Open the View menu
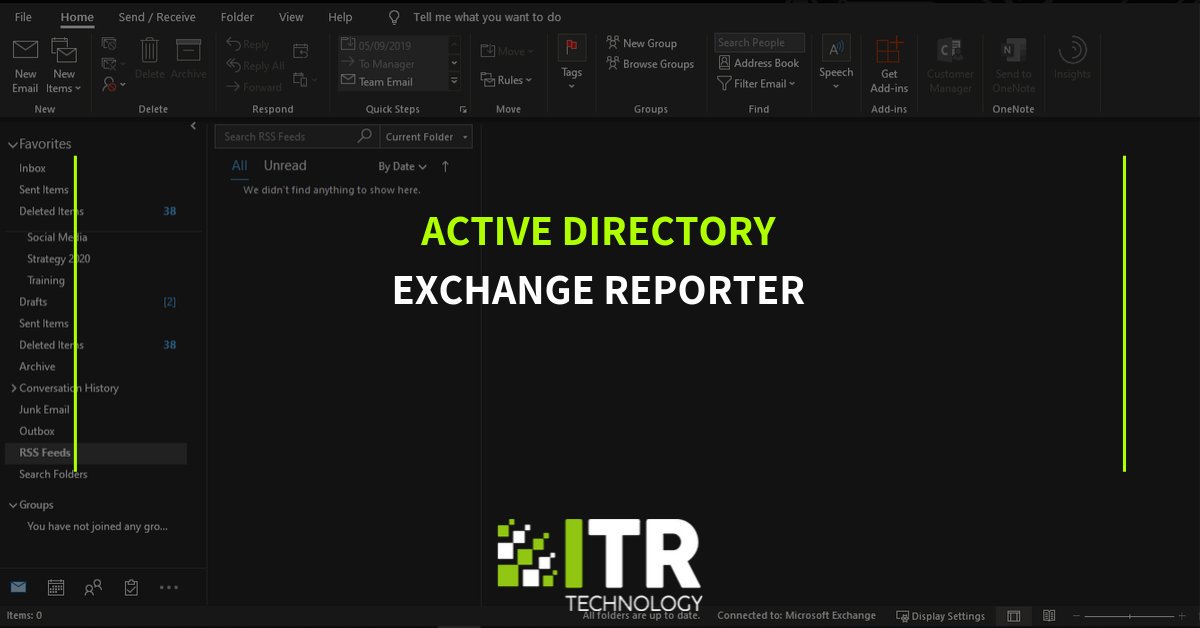 tap(291, 16)
